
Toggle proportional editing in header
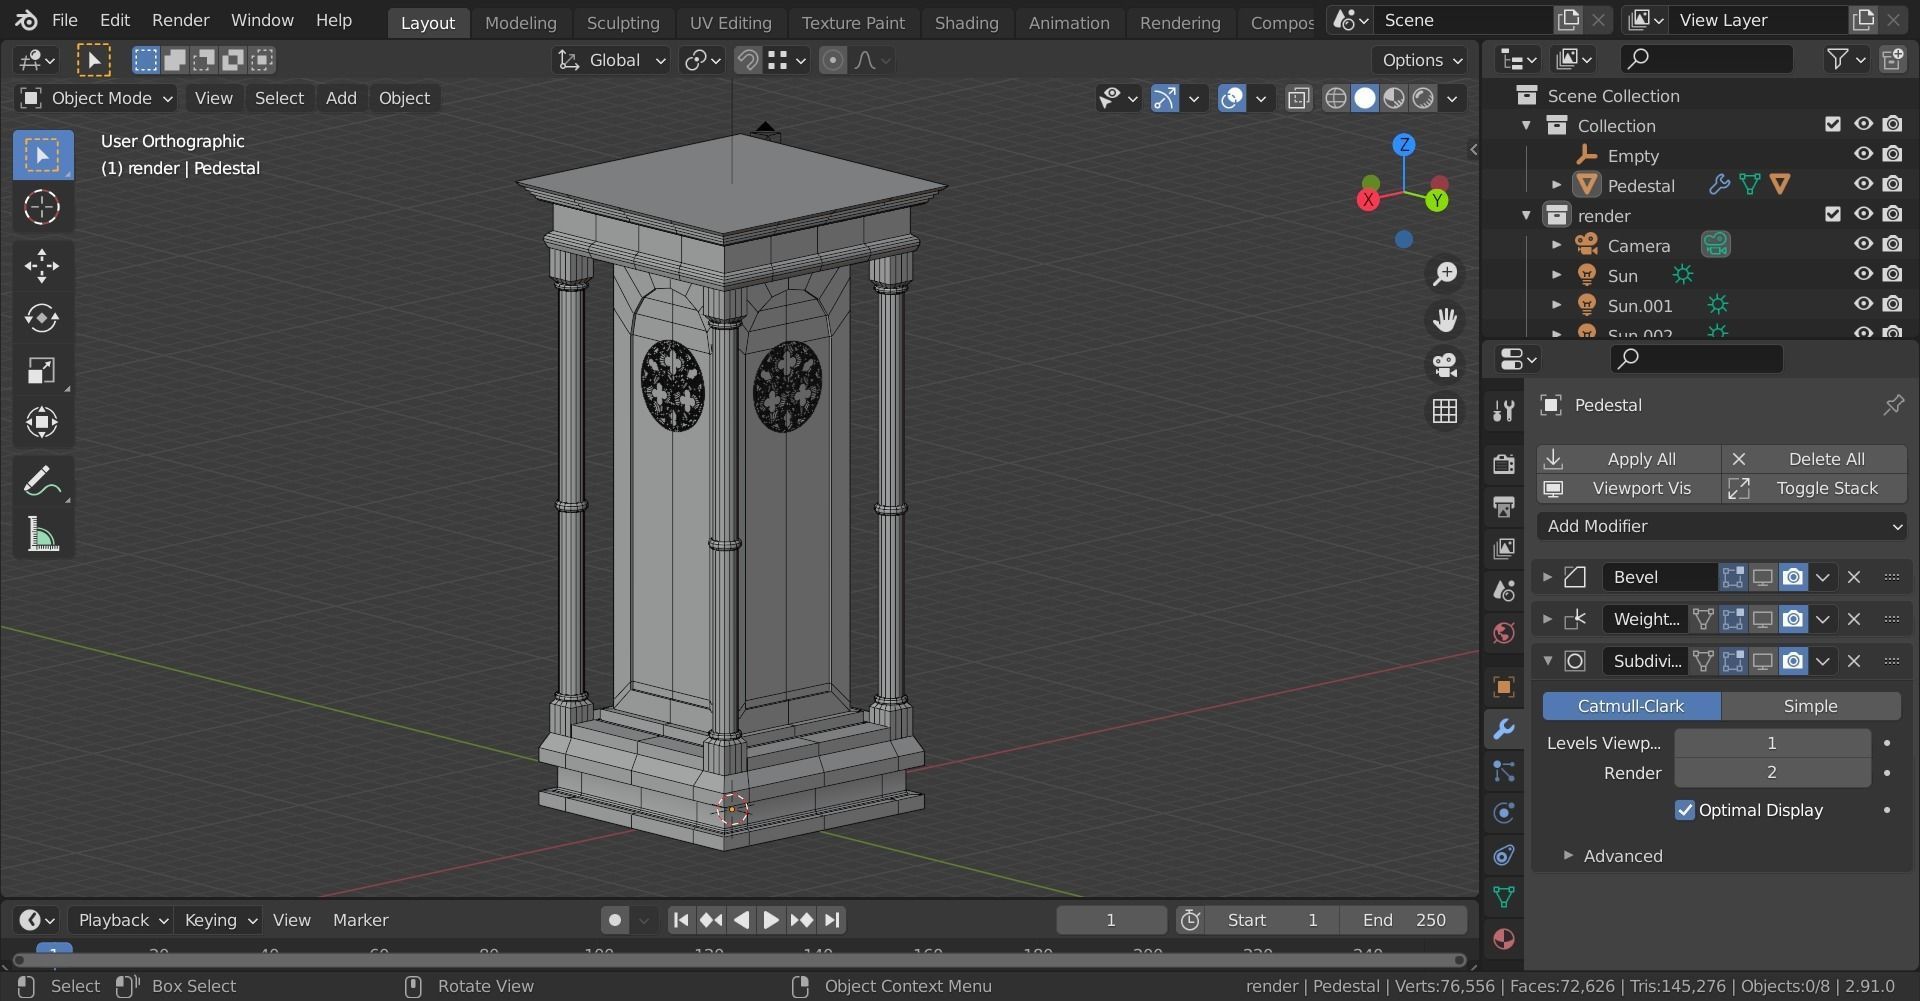[x=832, y=60]
